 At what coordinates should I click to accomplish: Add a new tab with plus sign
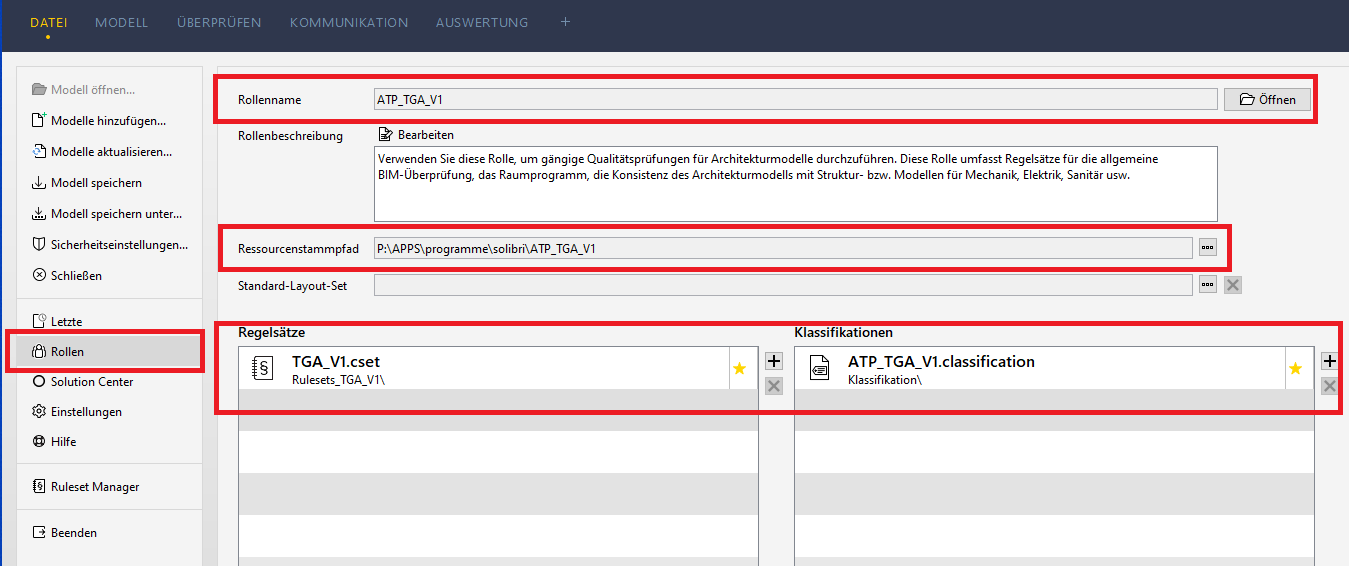coord(565,22)
